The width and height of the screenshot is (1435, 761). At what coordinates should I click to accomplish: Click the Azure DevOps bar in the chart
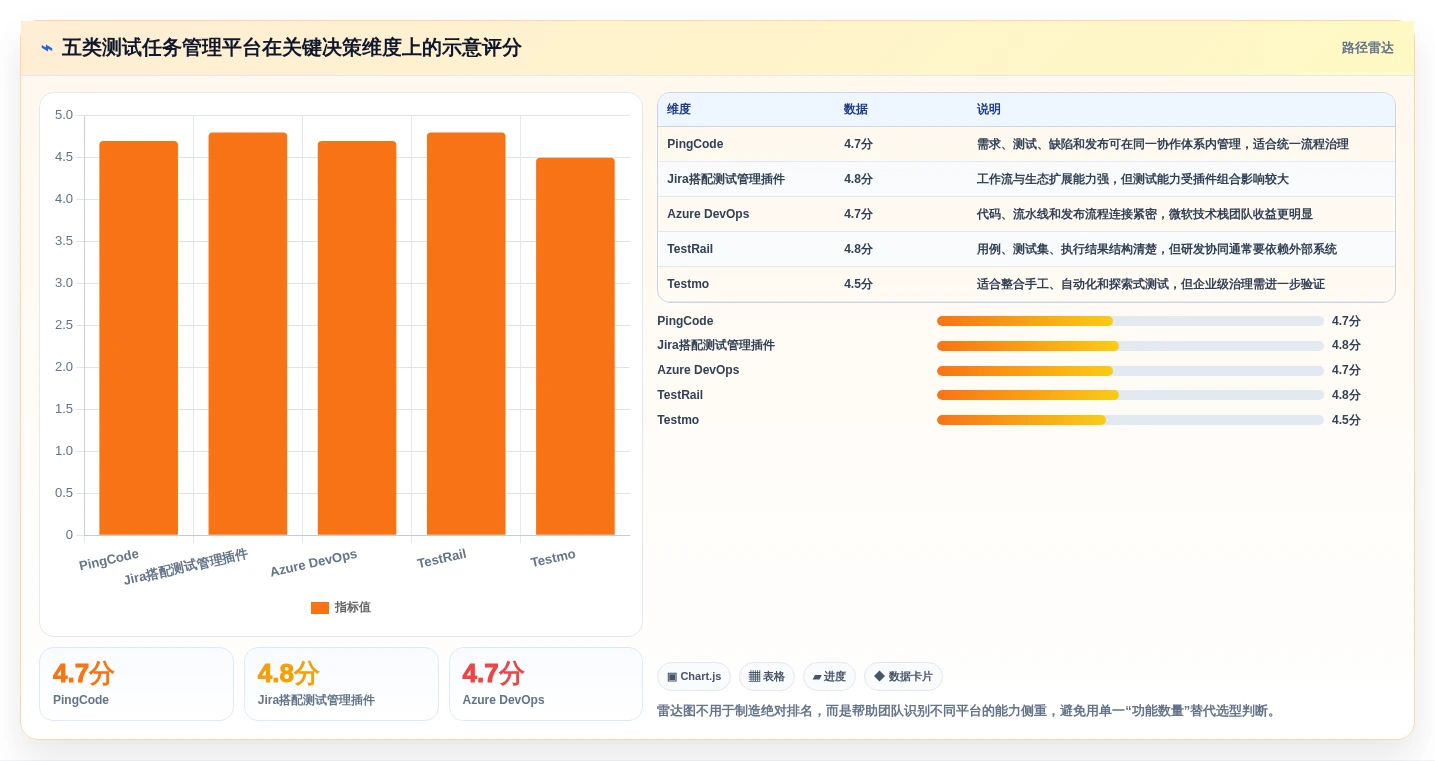(357, 338)
